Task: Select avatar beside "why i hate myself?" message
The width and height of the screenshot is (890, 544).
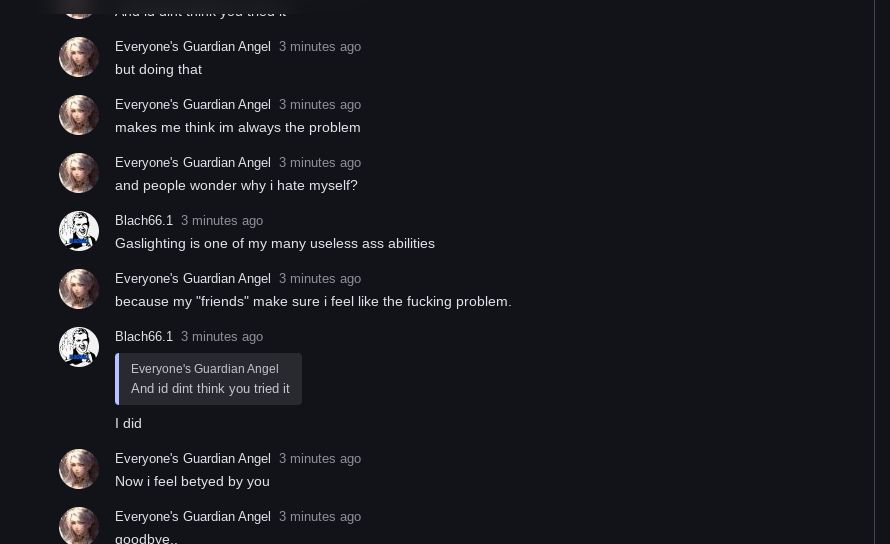Action: [x=79, y=174]
